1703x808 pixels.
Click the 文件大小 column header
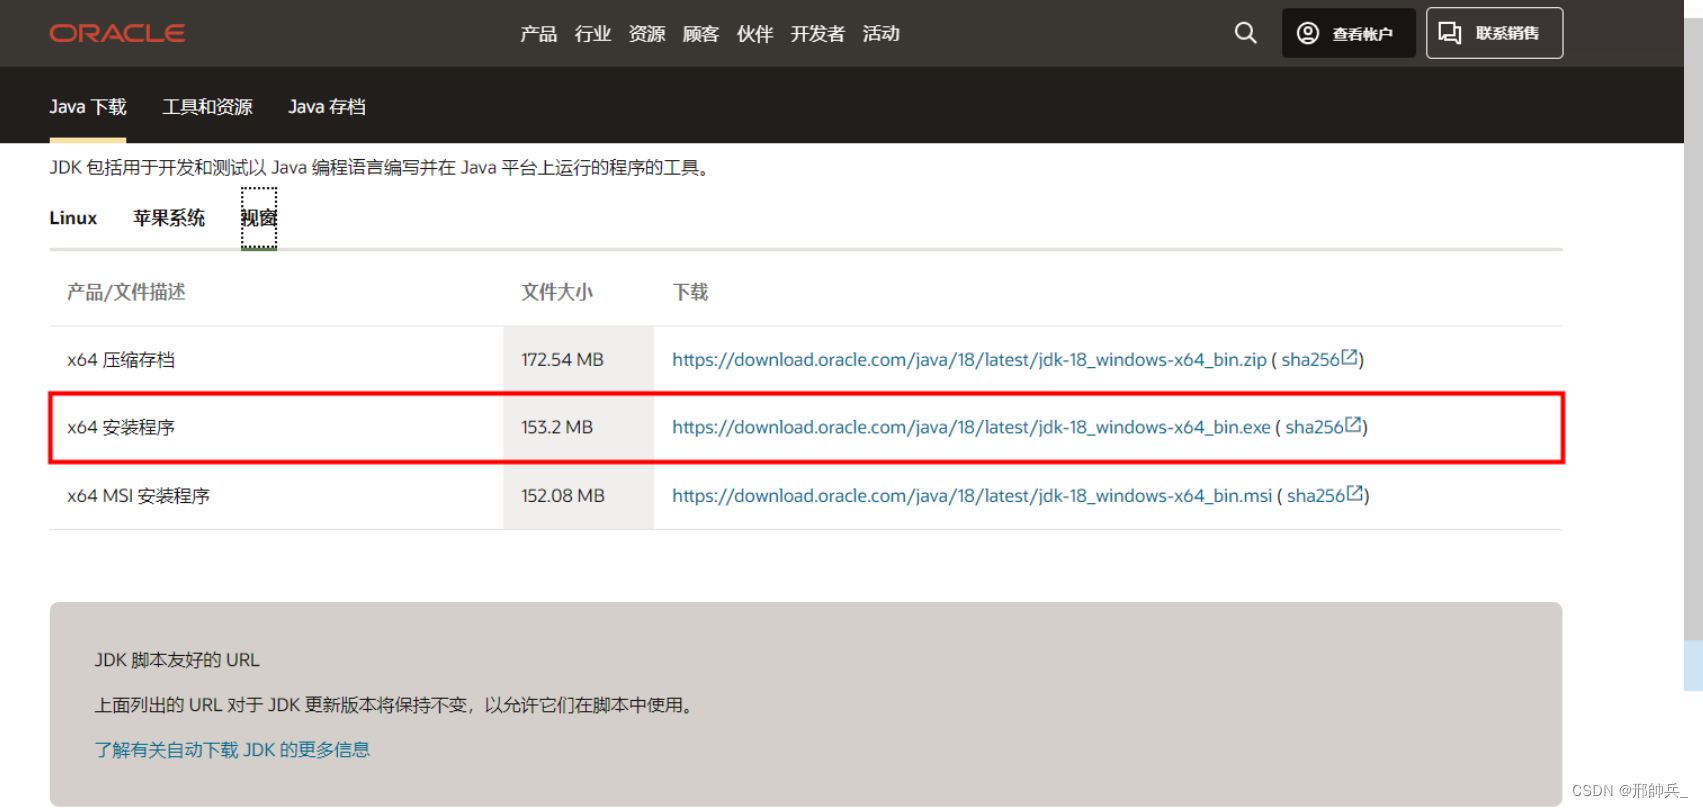[557, 292]
